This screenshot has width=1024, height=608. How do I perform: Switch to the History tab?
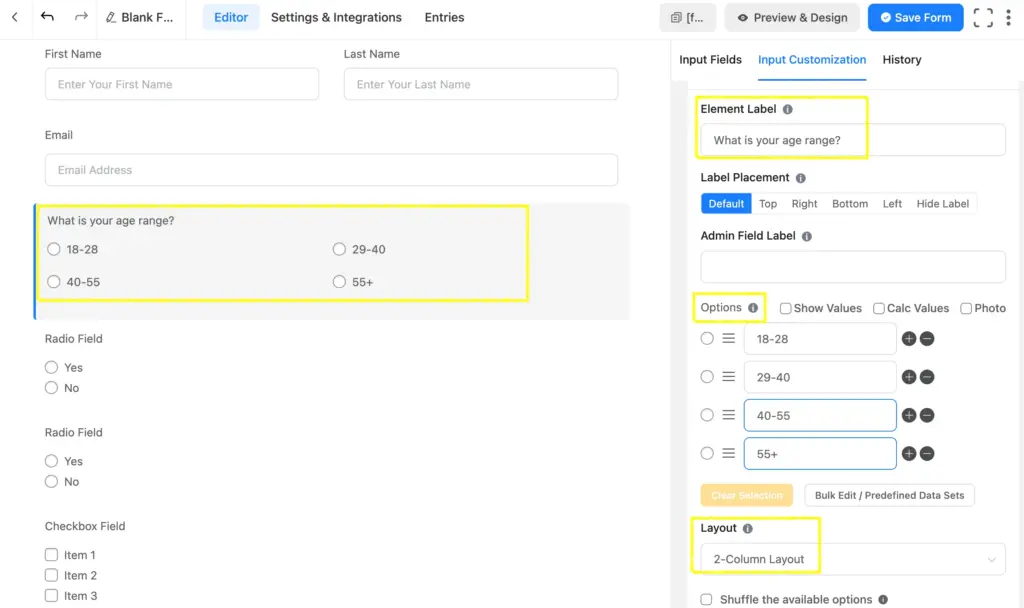point(901,60)
